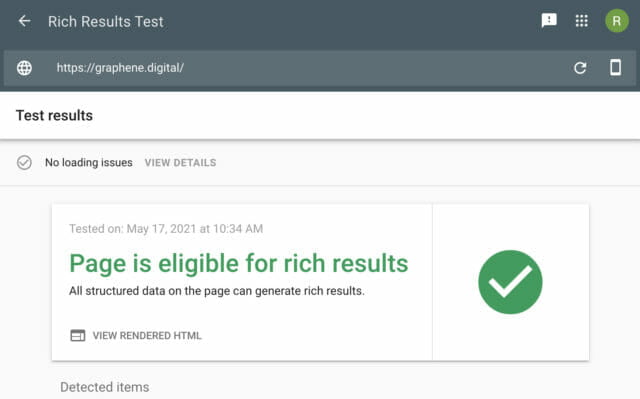Screen dimensions: 640x399
Task: Go back using the arrow icon
Action: tap(24, 21)
